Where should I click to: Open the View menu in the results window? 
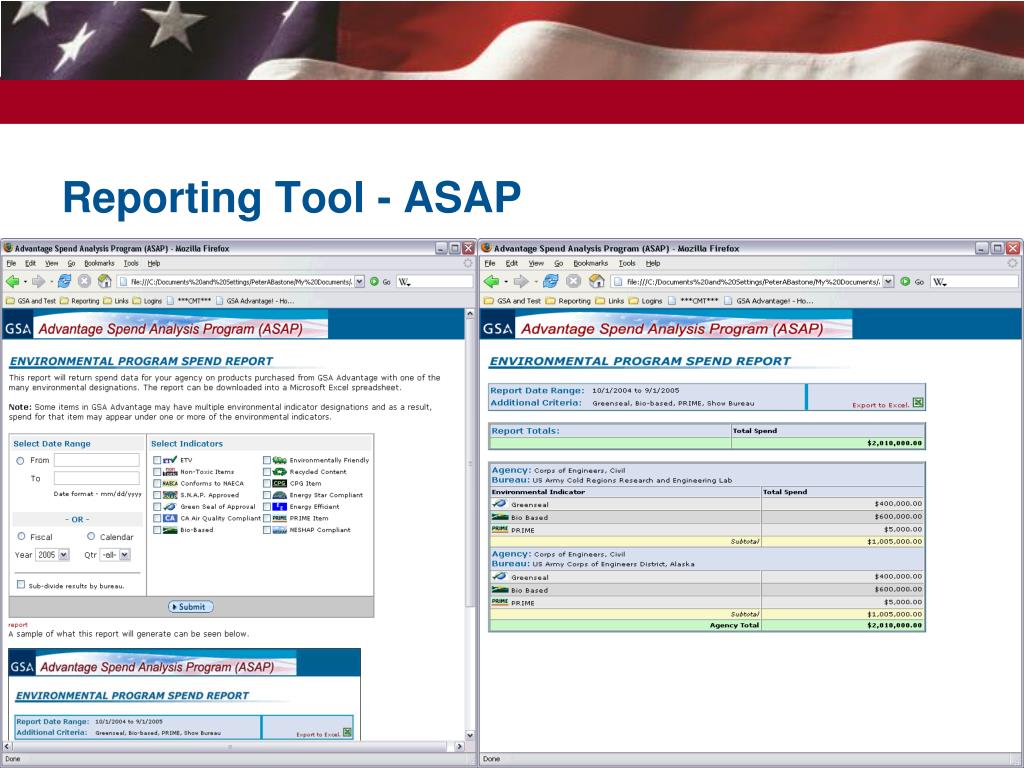[536, 263]
